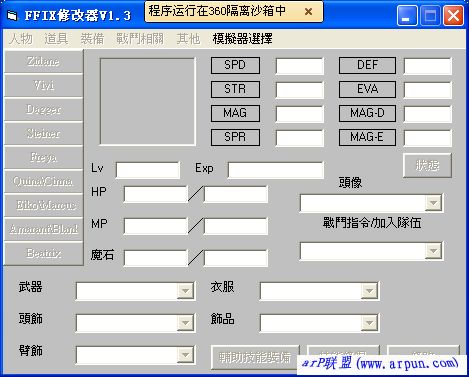469x377 pixels.
Task: Click the max MP input field
Action: point(236,226)
